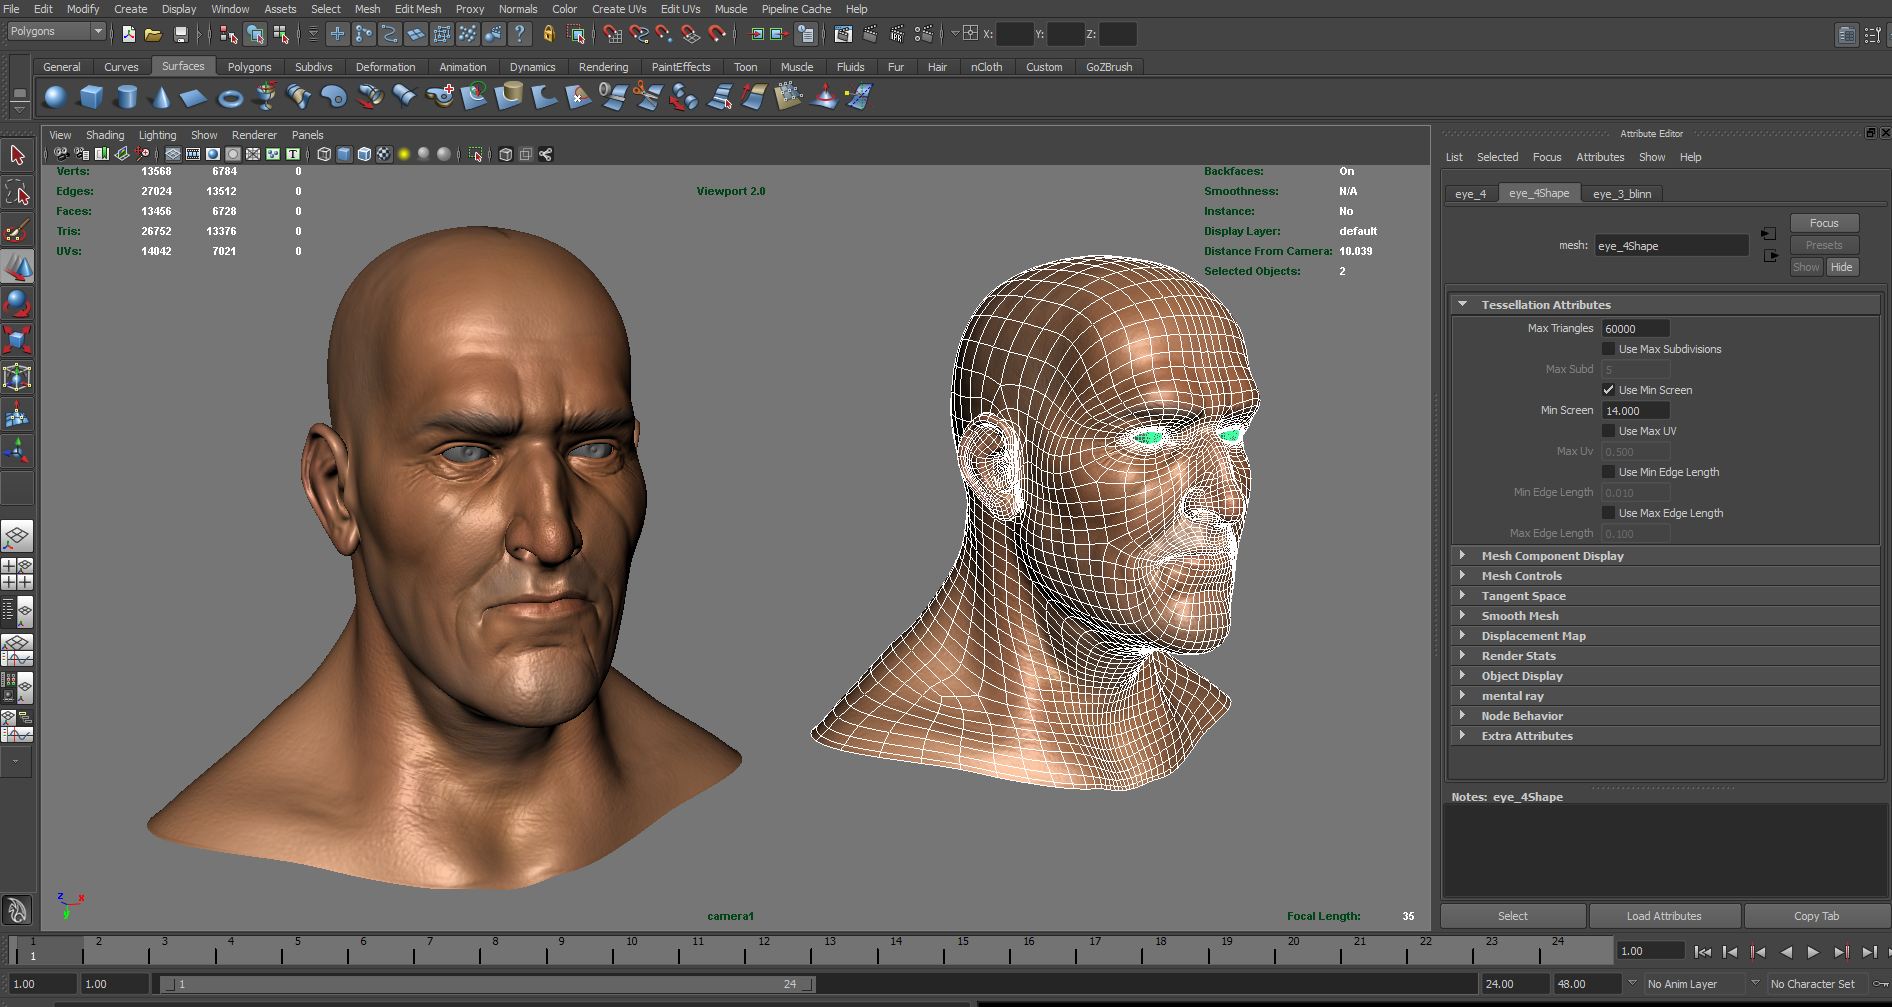Click the lock selection padlock icon

[549, 34]
